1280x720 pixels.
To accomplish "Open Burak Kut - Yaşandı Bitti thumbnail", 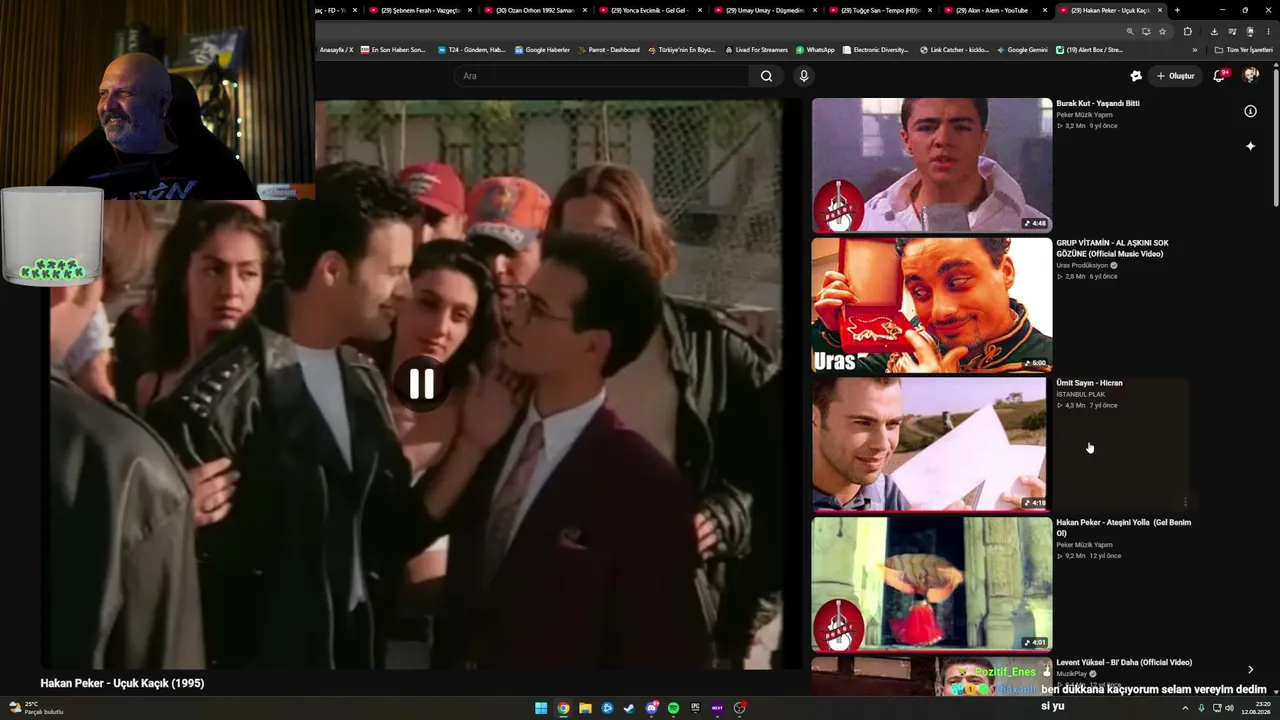I will tap(932, 165).
